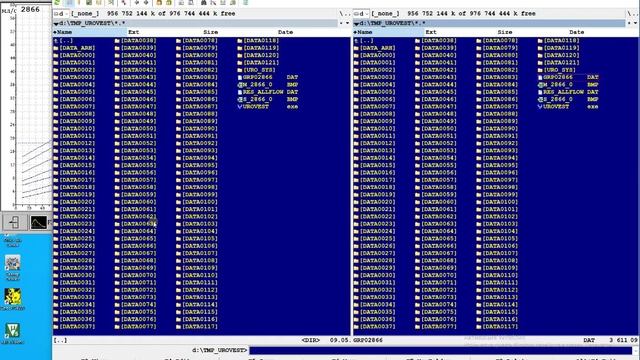Open the right panel drive dropdown 'd'
This screenshot has width=640, height=360.
pos(360,13)
